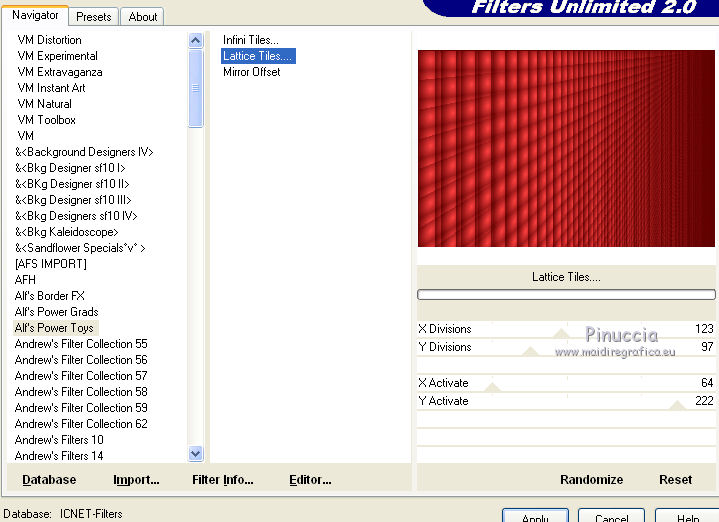Image resolution: width=719 pixels, height=522 pixels.
Task: Click the progress bar under Lattice Tiles
Action: point(566,294)
